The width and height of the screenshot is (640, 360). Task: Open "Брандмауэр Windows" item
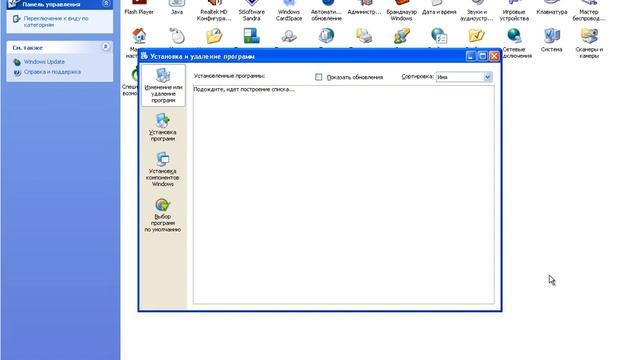pos(401,11)
